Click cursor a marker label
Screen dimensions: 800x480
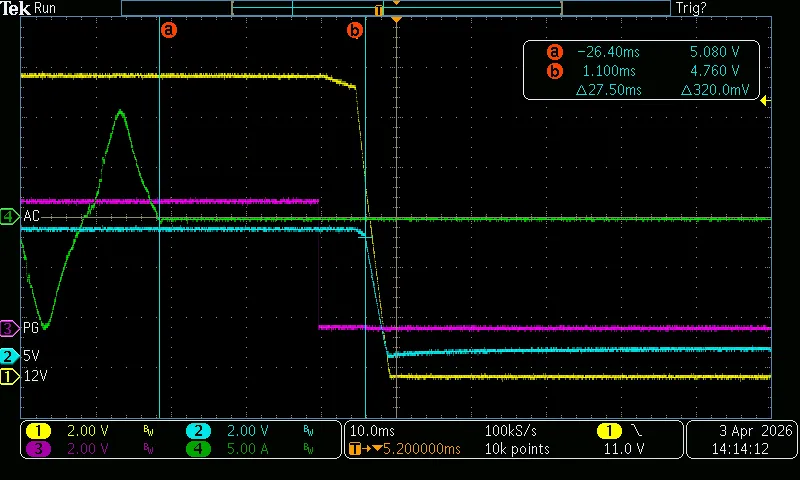pos(169,30)
